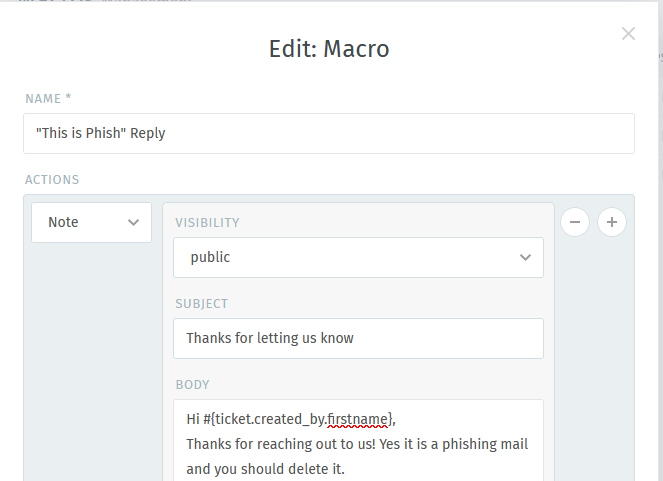Click the text 'and you should delete it.'

point(266,469)
